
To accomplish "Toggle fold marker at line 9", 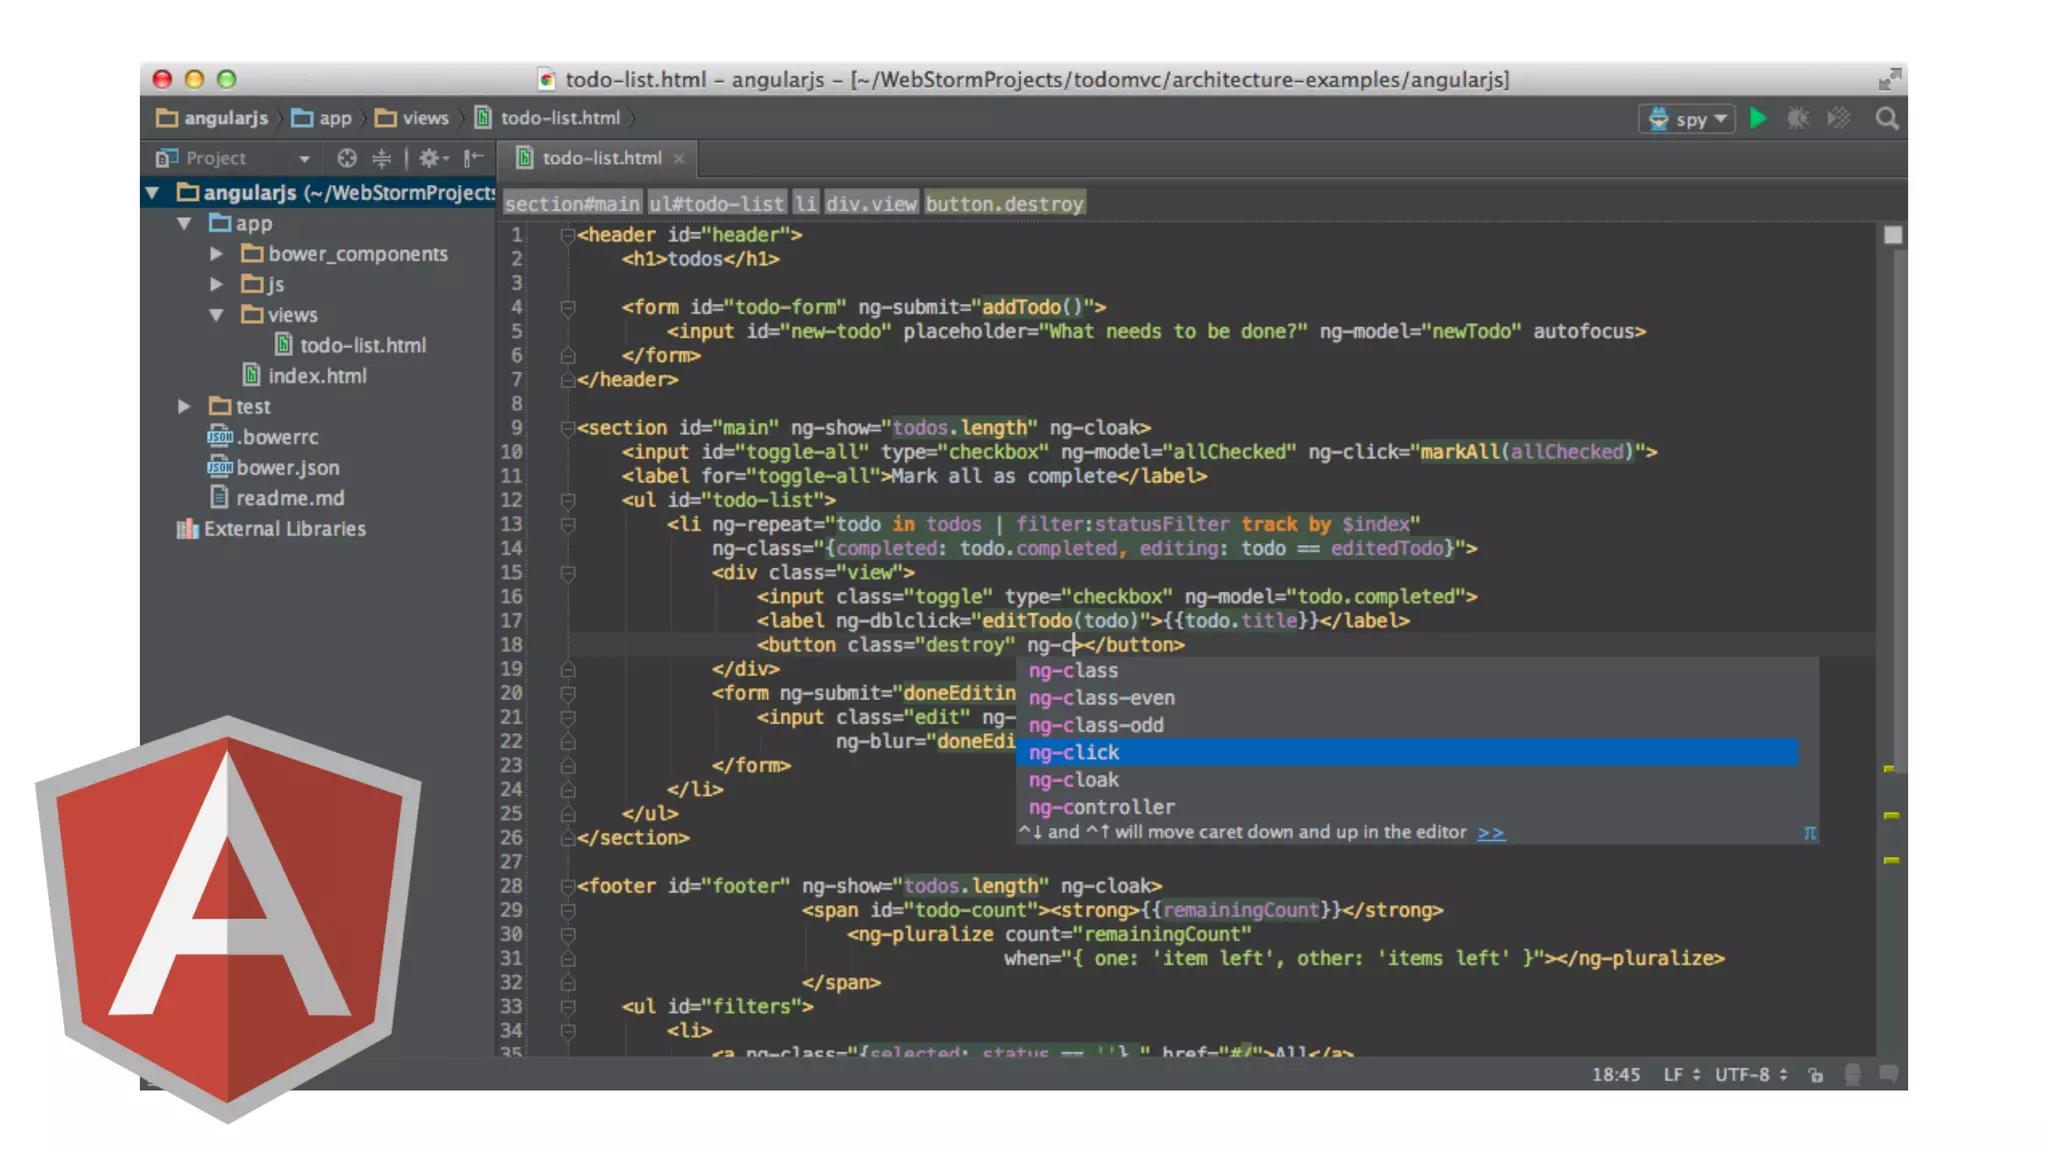I will tap(567, 428).
